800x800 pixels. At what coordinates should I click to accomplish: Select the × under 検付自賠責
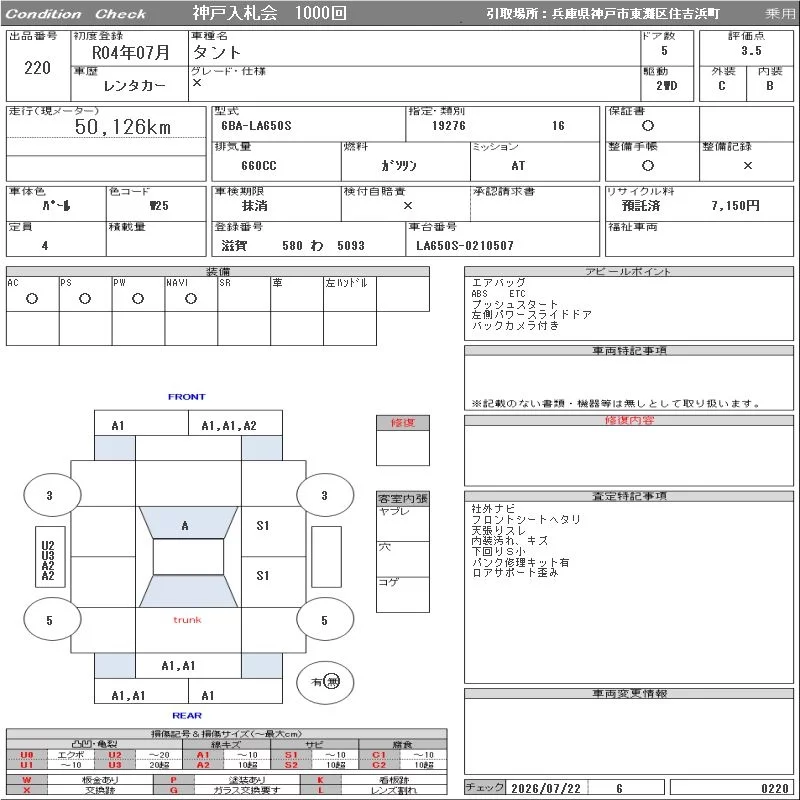408,206
